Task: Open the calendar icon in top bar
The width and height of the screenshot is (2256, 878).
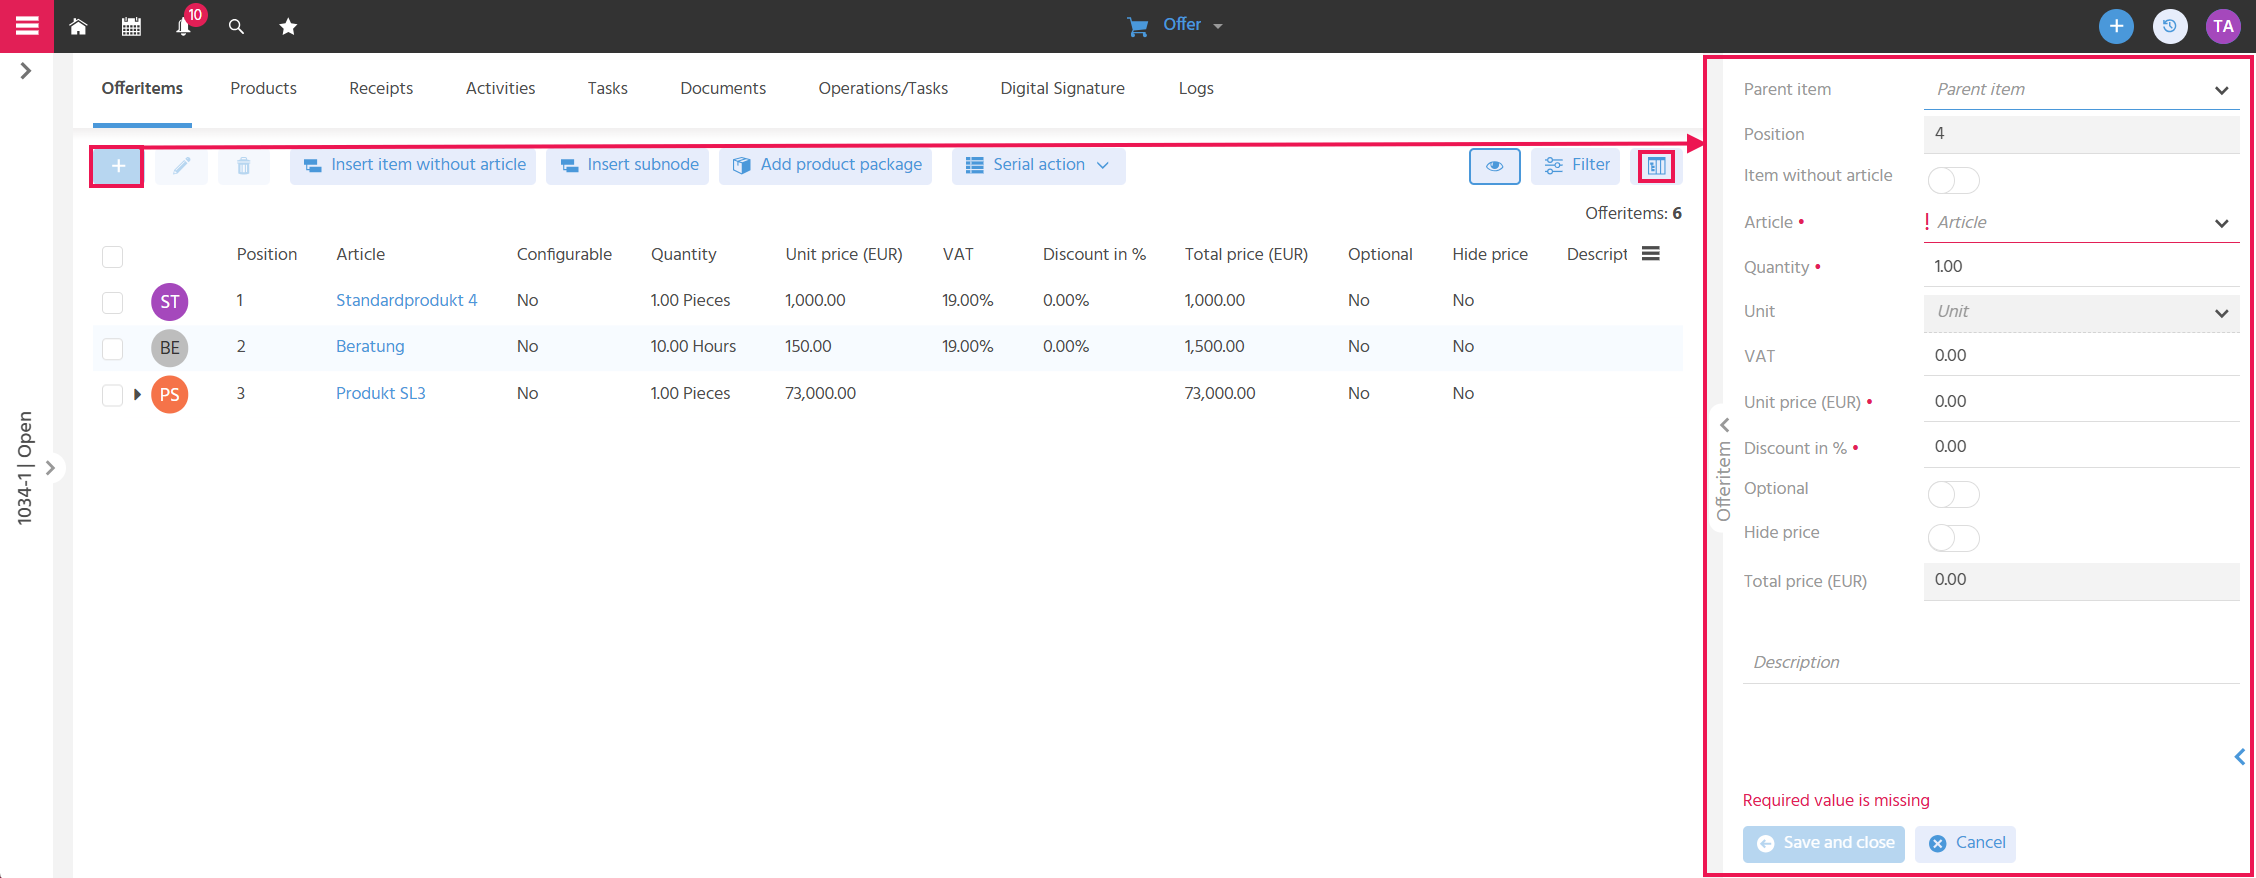Action: [x=131, y=27]
